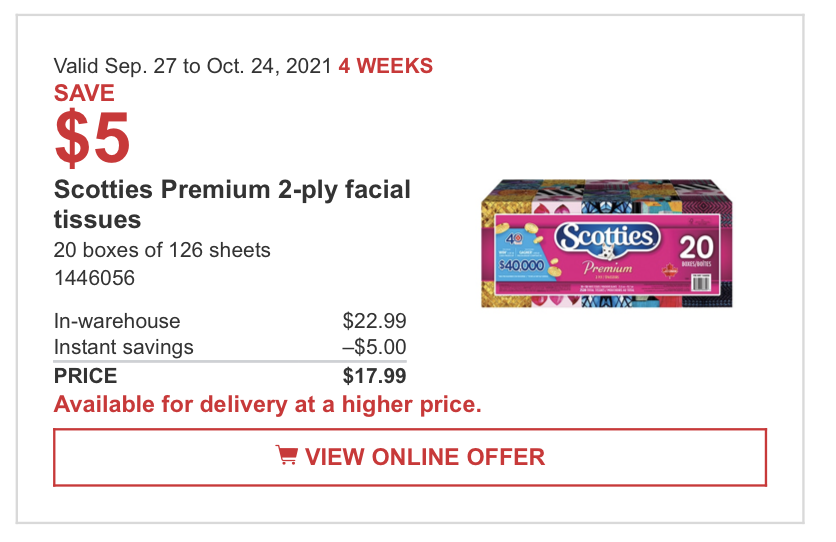Click the red SAVE label

coord(84,93)
